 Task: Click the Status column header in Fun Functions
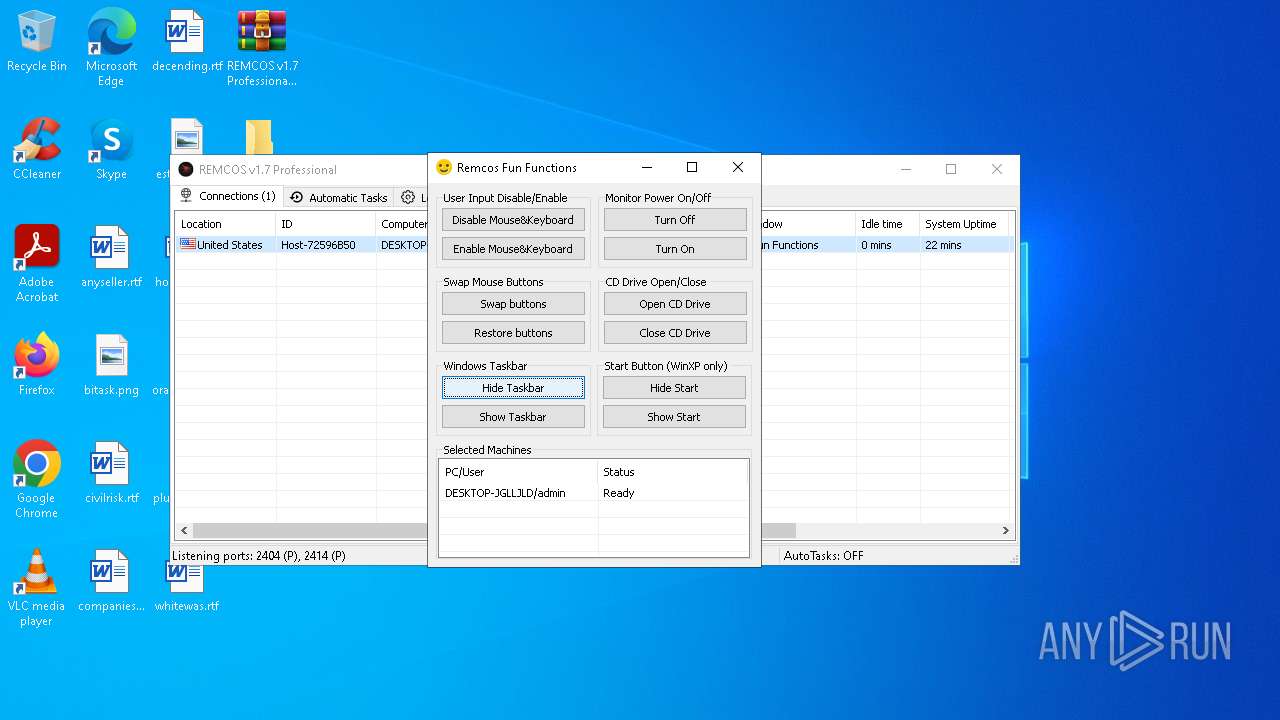(673, 472)
